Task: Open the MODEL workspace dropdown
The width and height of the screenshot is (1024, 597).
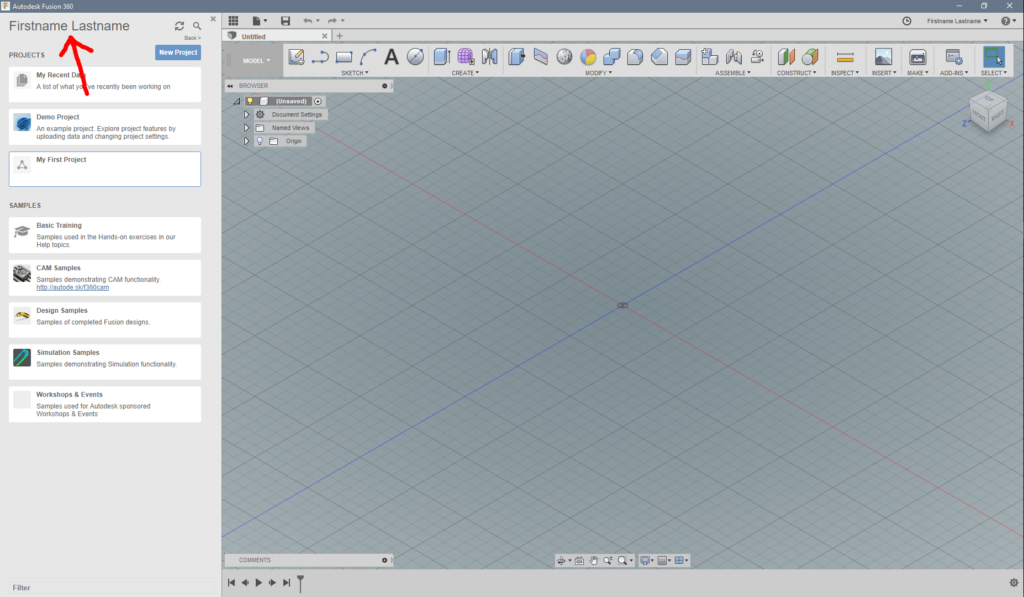Action: click(x=256, y=60)
